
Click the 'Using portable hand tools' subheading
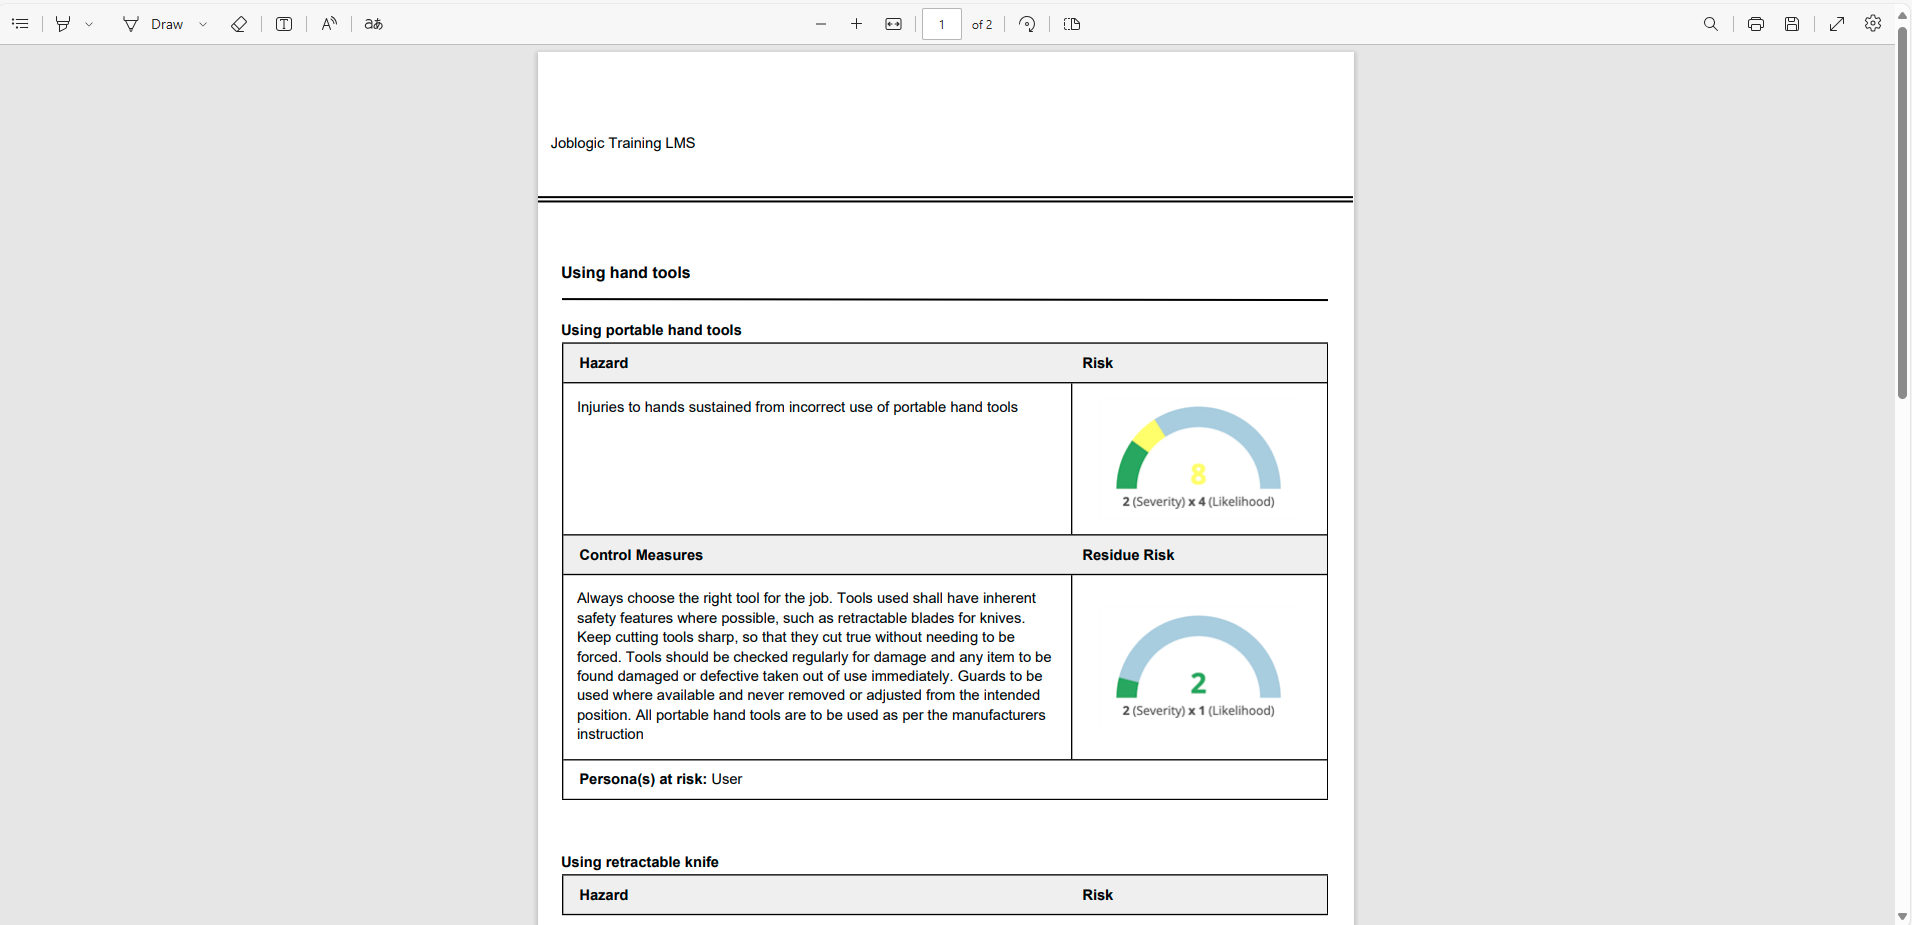coord(651,330)
